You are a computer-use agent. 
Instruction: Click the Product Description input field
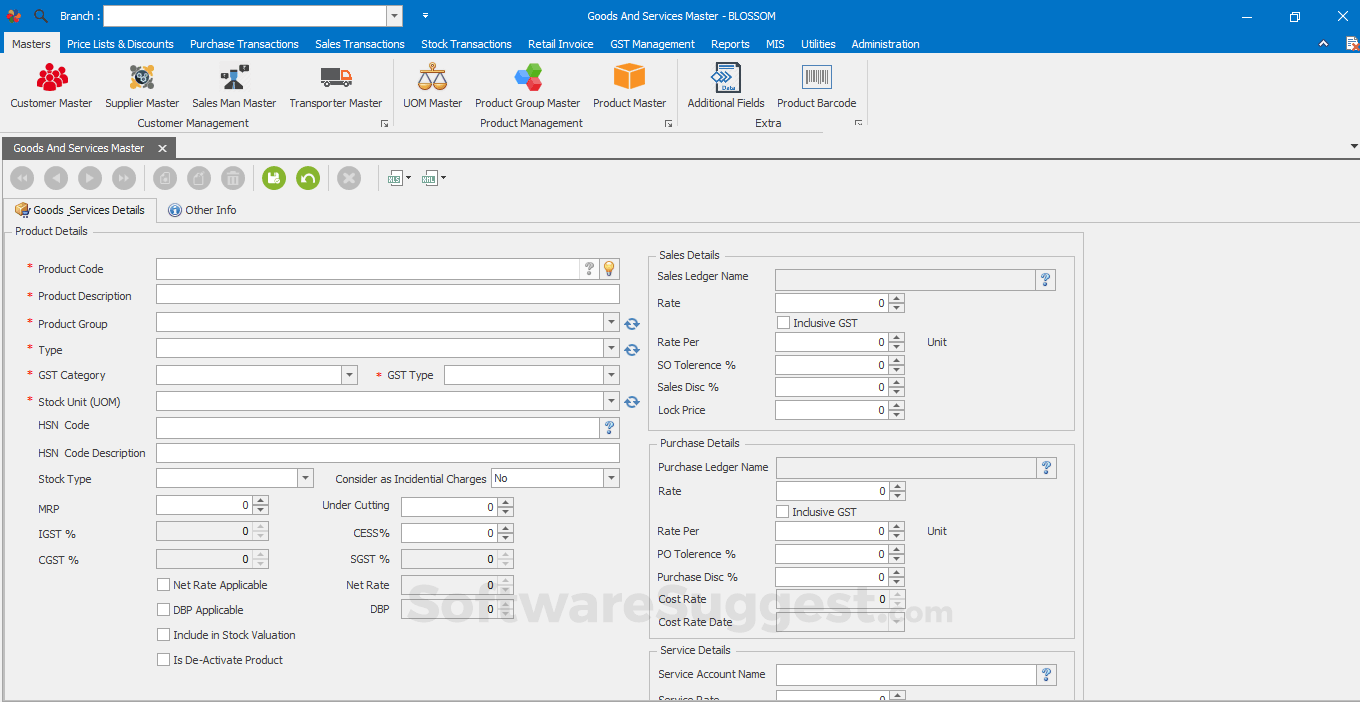[387, 294]
